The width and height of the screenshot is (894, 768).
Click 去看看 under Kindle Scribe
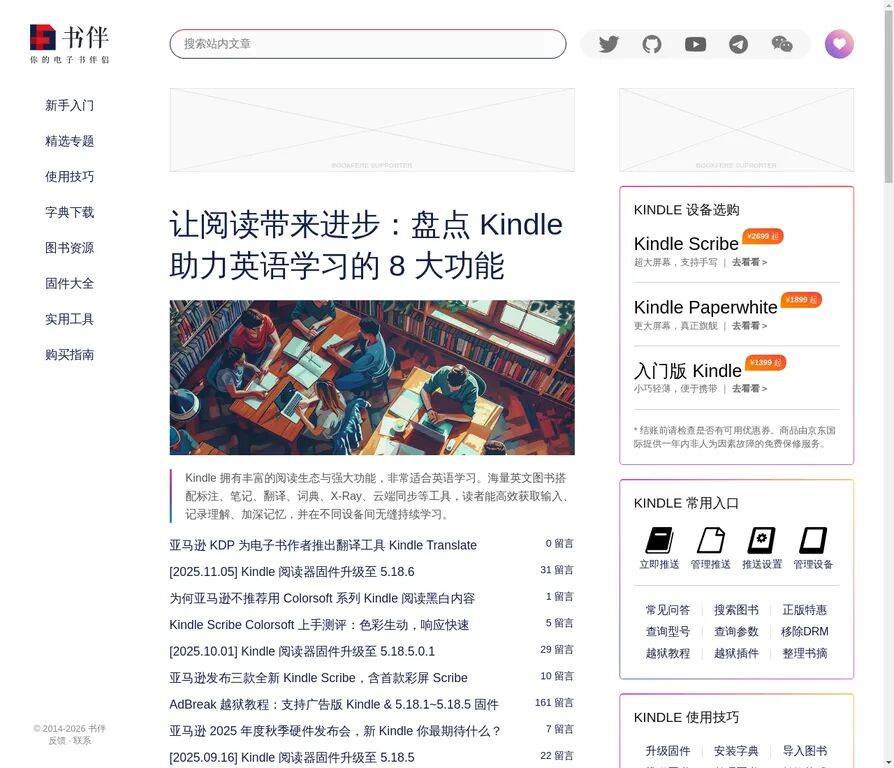[x=749, y=262]
